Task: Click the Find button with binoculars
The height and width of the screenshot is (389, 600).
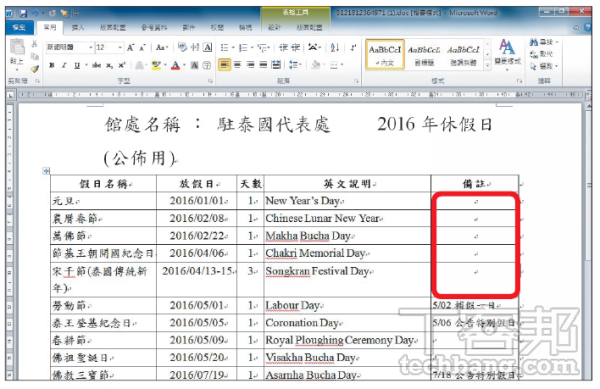Action: (x=543, y=42)
